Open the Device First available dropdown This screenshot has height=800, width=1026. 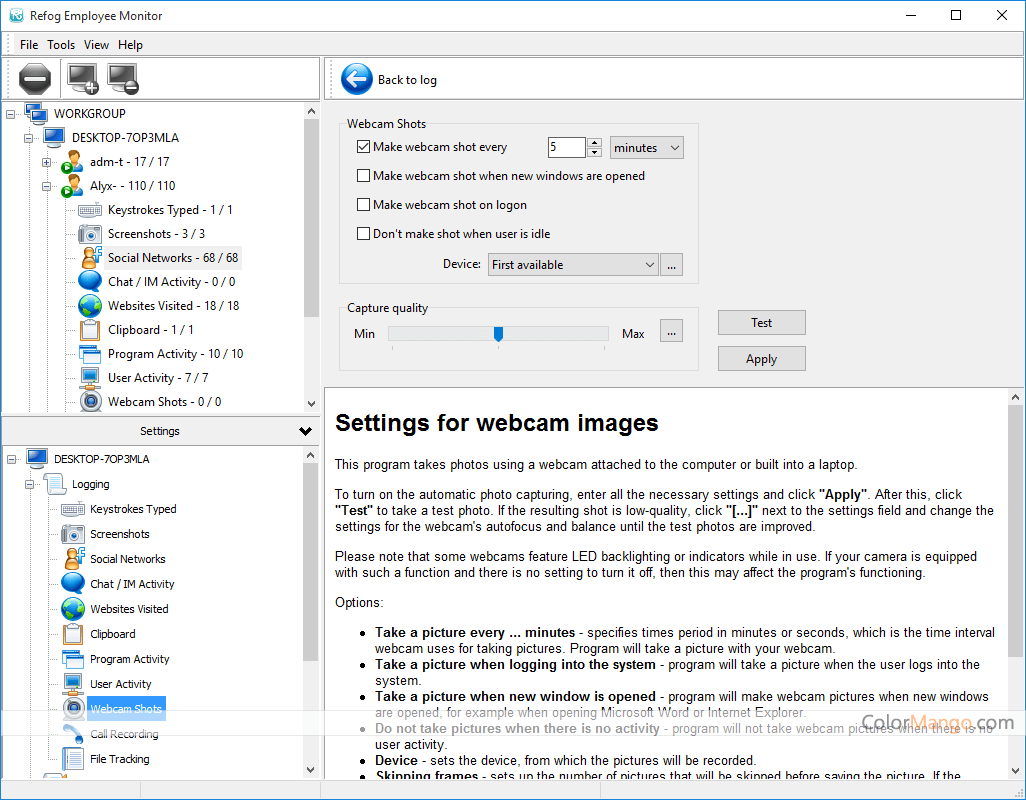pos(573,265)
